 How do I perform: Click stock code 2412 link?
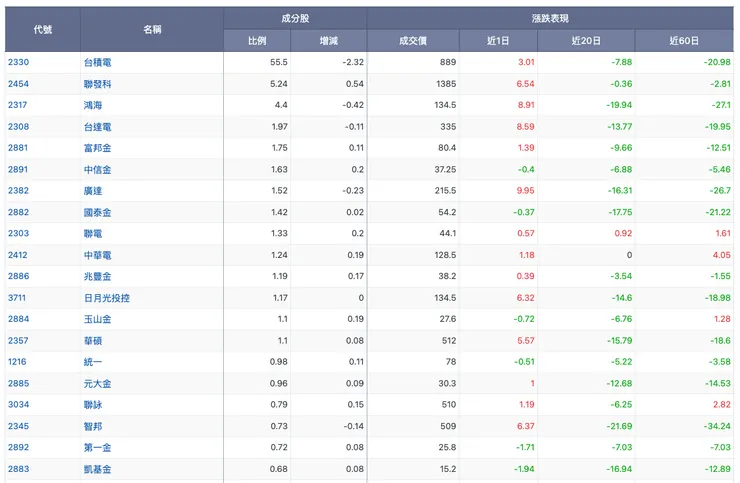(x=18, y=255)
